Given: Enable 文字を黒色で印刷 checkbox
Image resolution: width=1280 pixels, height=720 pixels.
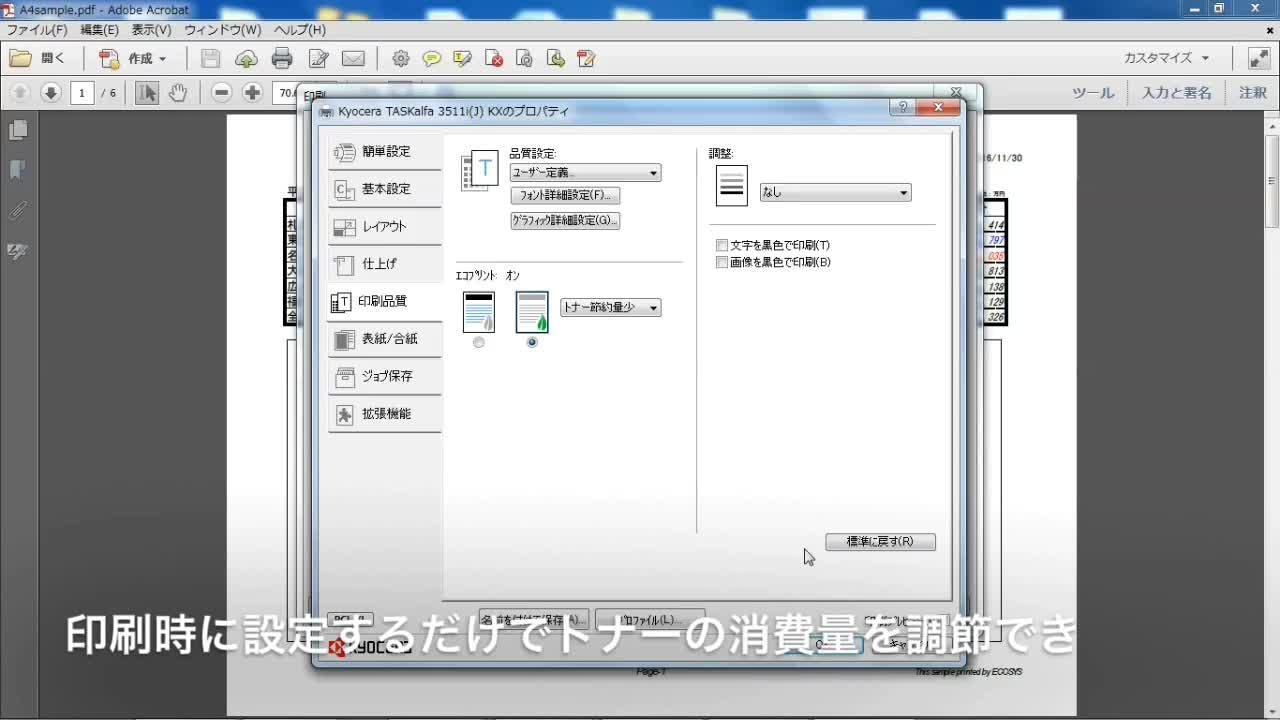Looking at the screenshot, I should tap(722, 245).
